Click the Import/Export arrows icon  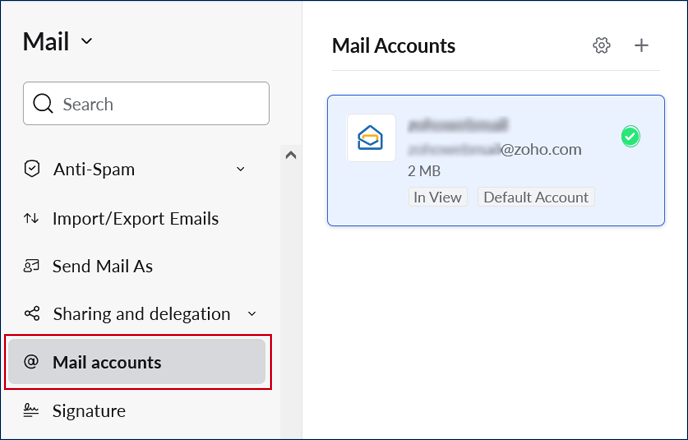[x=31, y=218]
